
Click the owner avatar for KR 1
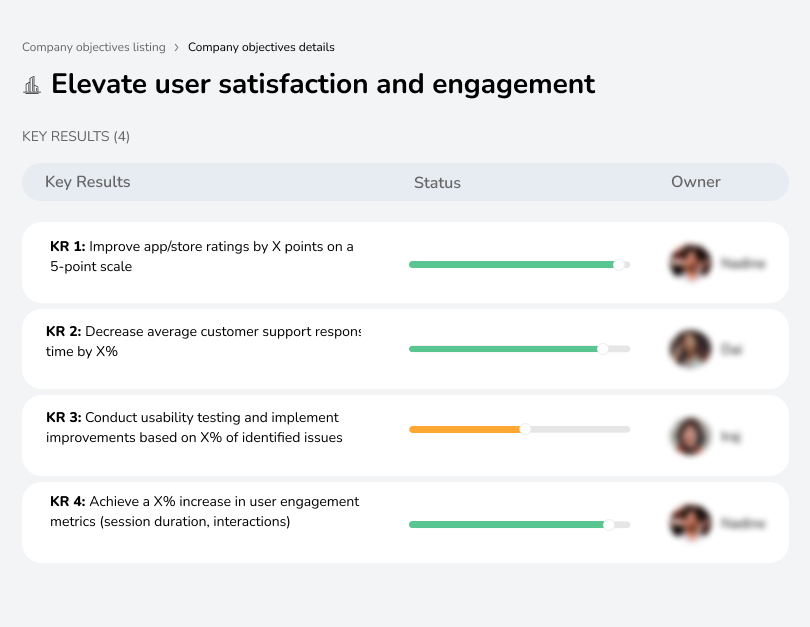(x=690, y=262)
